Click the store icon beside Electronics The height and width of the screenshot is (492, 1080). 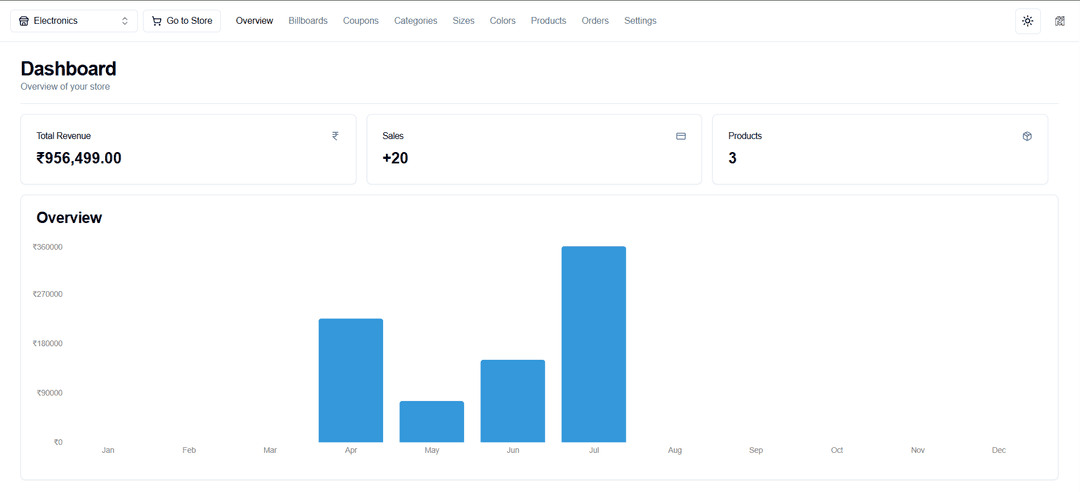point(24,21)
